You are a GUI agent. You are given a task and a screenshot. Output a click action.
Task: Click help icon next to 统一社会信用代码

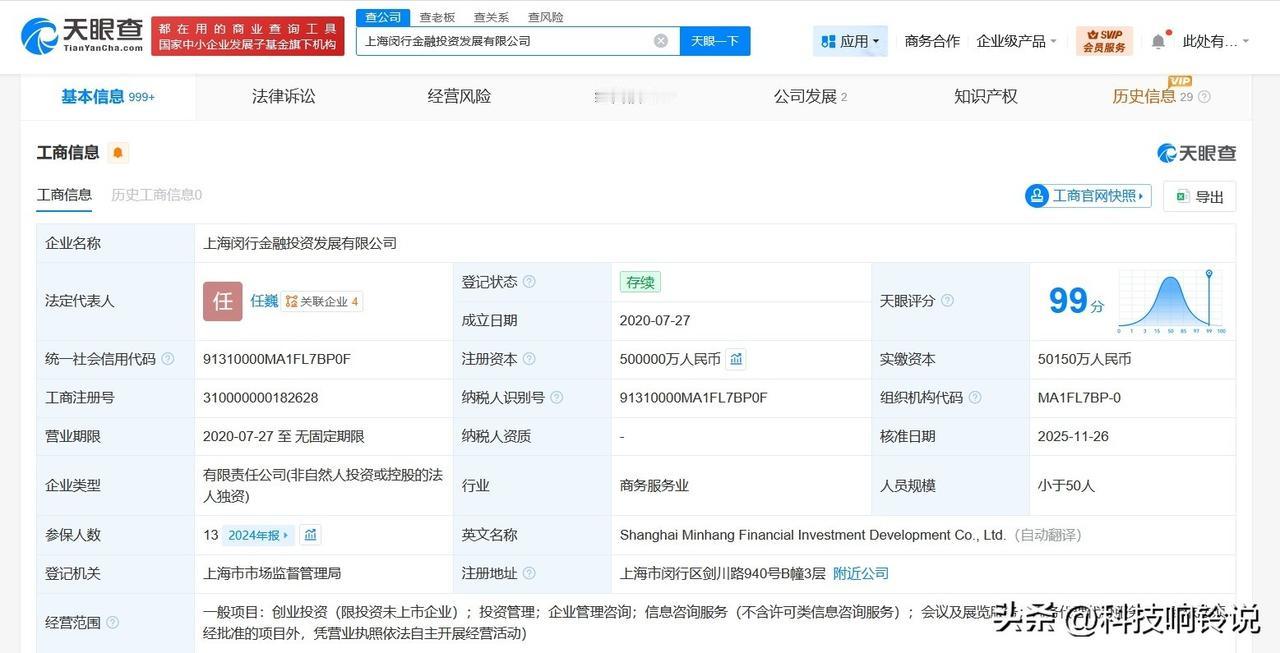pos(168,359)
